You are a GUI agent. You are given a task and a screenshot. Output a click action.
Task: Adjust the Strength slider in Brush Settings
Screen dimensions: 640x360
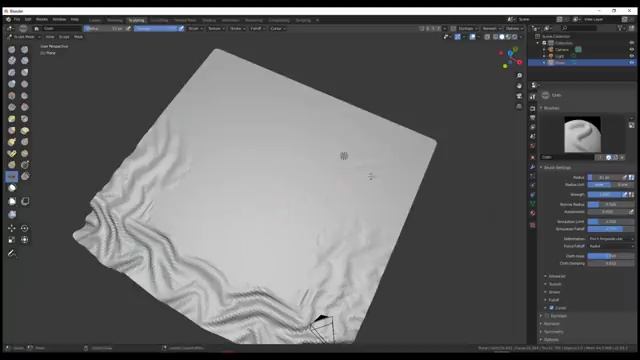604,195
